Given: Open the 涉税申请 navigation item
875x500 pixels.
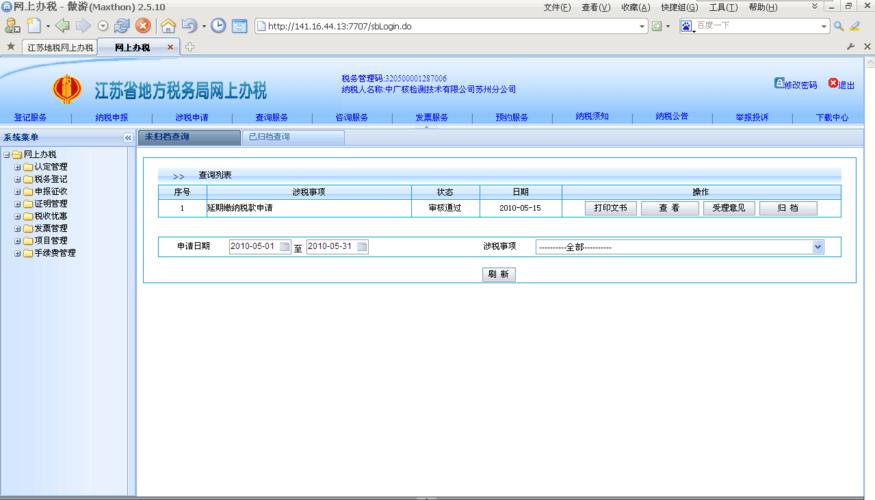Looking at the screenshot, I should coord(192,117).
